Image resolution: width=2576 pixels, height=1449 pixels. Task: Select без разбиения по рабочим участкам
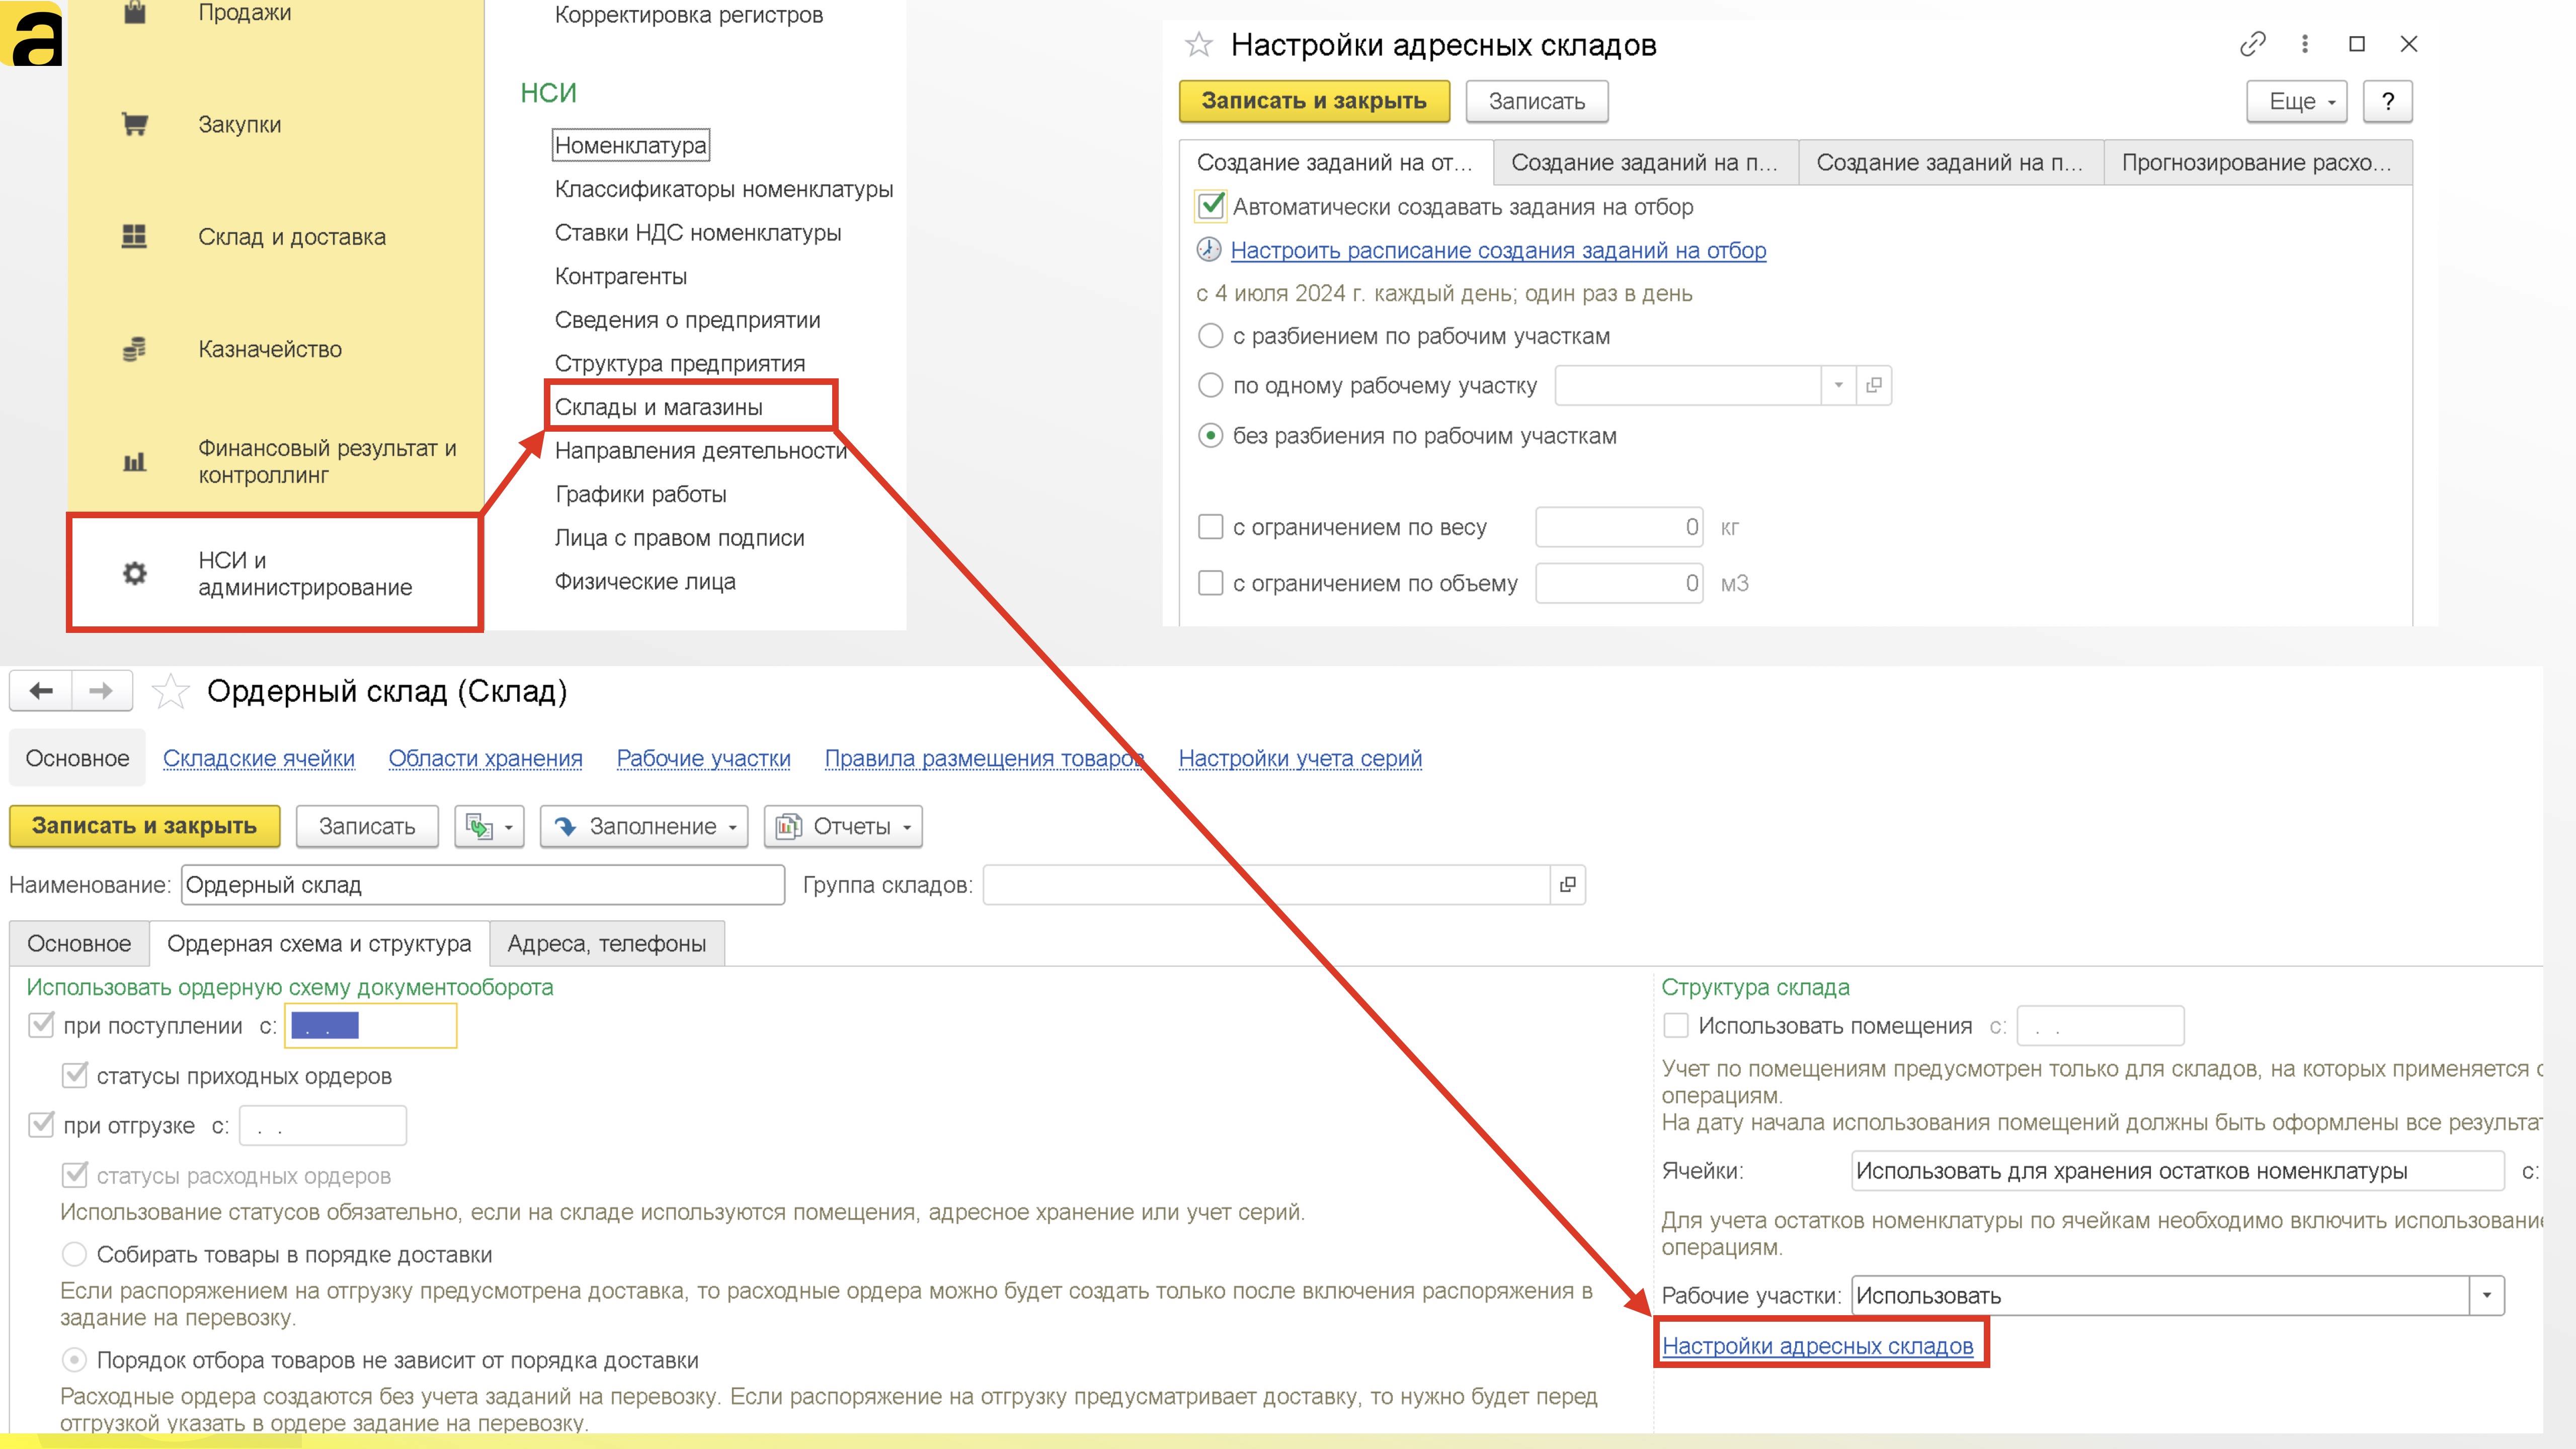[1210, 436]
